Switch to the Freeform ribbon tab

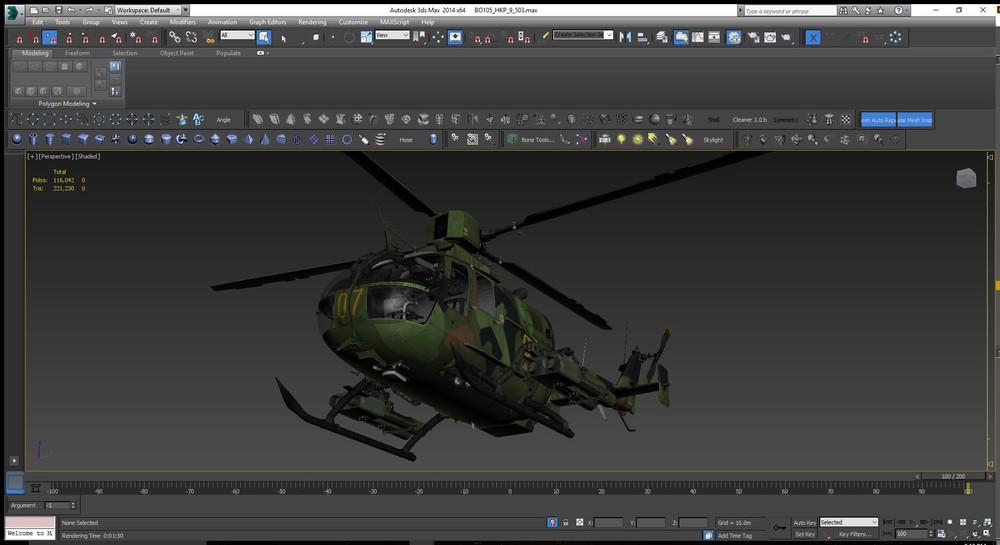[77, 53]
